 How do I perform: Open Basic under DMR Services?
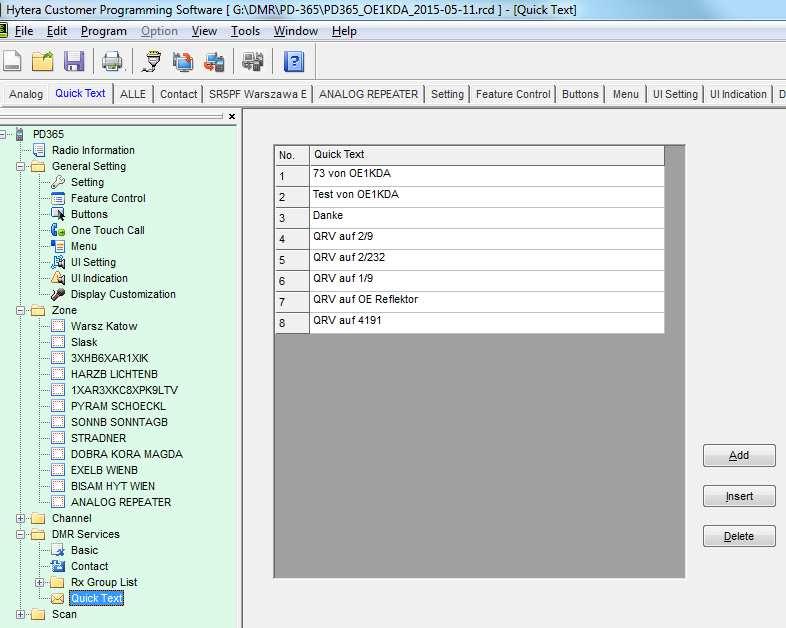(84, 550)
